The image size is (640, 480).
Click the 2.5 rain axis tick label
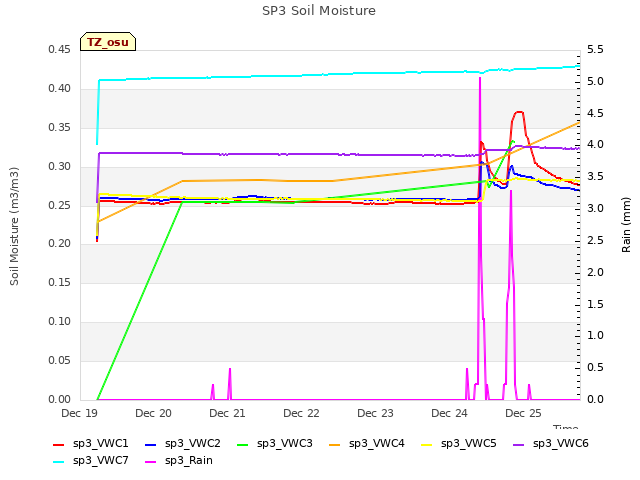[x=595, y=240]
